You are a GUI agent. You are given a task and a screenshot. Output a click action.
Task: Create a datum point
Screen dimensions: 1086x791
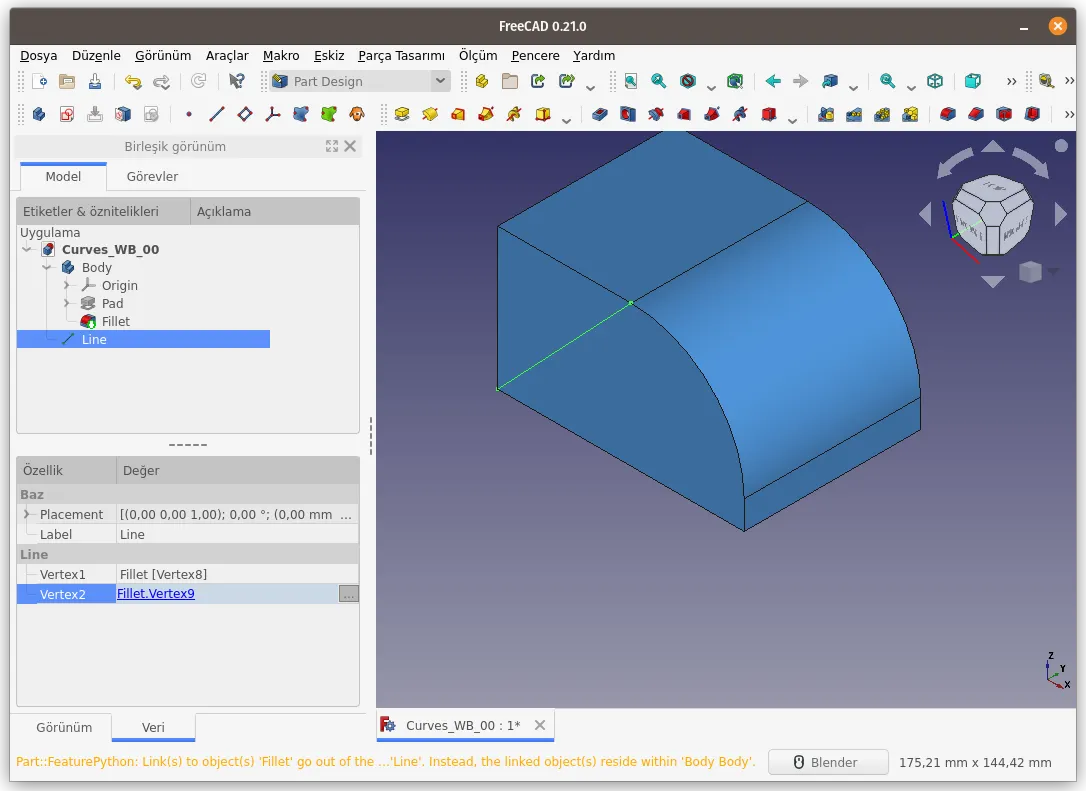coord(188,114)
